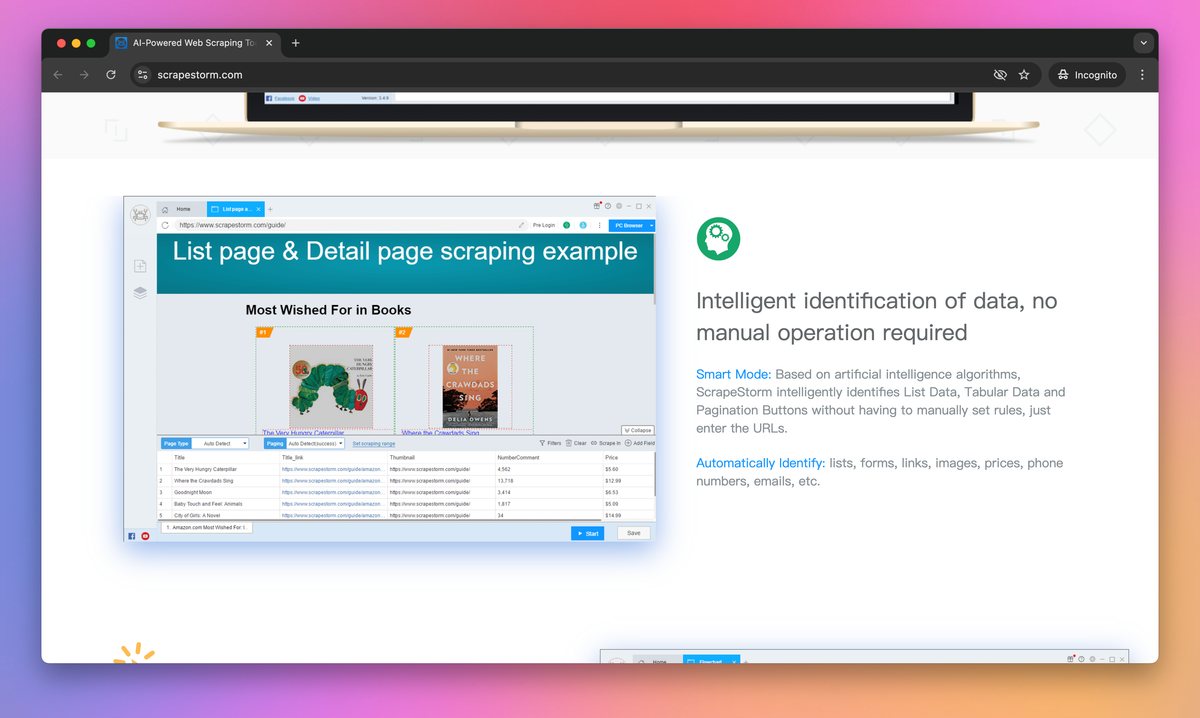Click the Facebook icon at bottom left
The height and width of the screenshot is (718, 1200).
click(x=132, y=536)
